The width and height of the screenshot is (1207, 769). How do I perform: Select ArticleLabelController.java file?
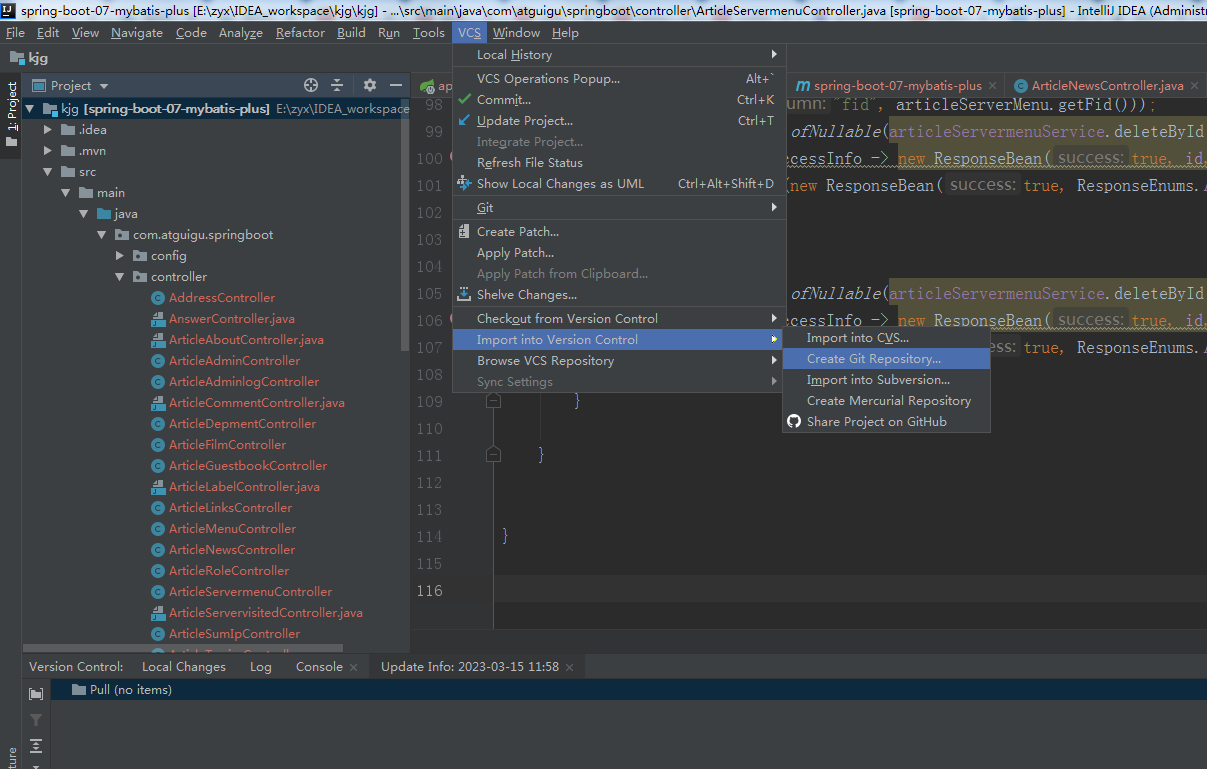(244, 487)
